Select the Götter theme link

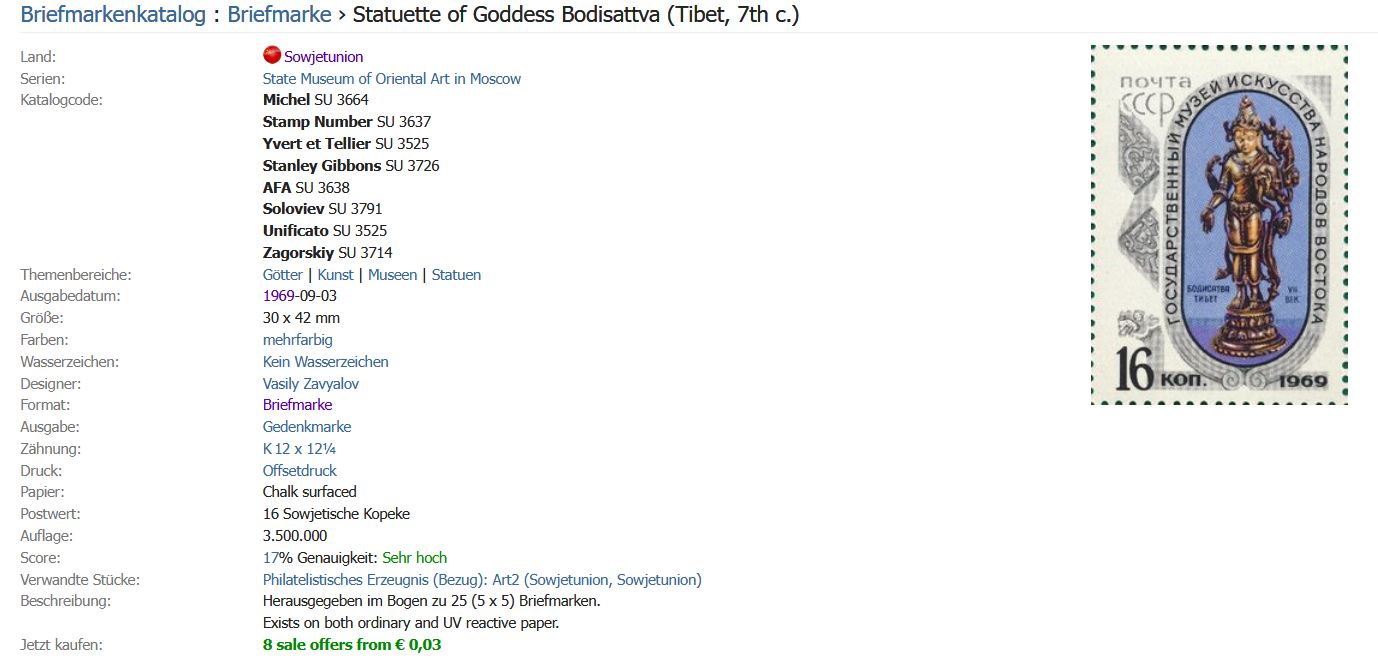coord(282,275)
